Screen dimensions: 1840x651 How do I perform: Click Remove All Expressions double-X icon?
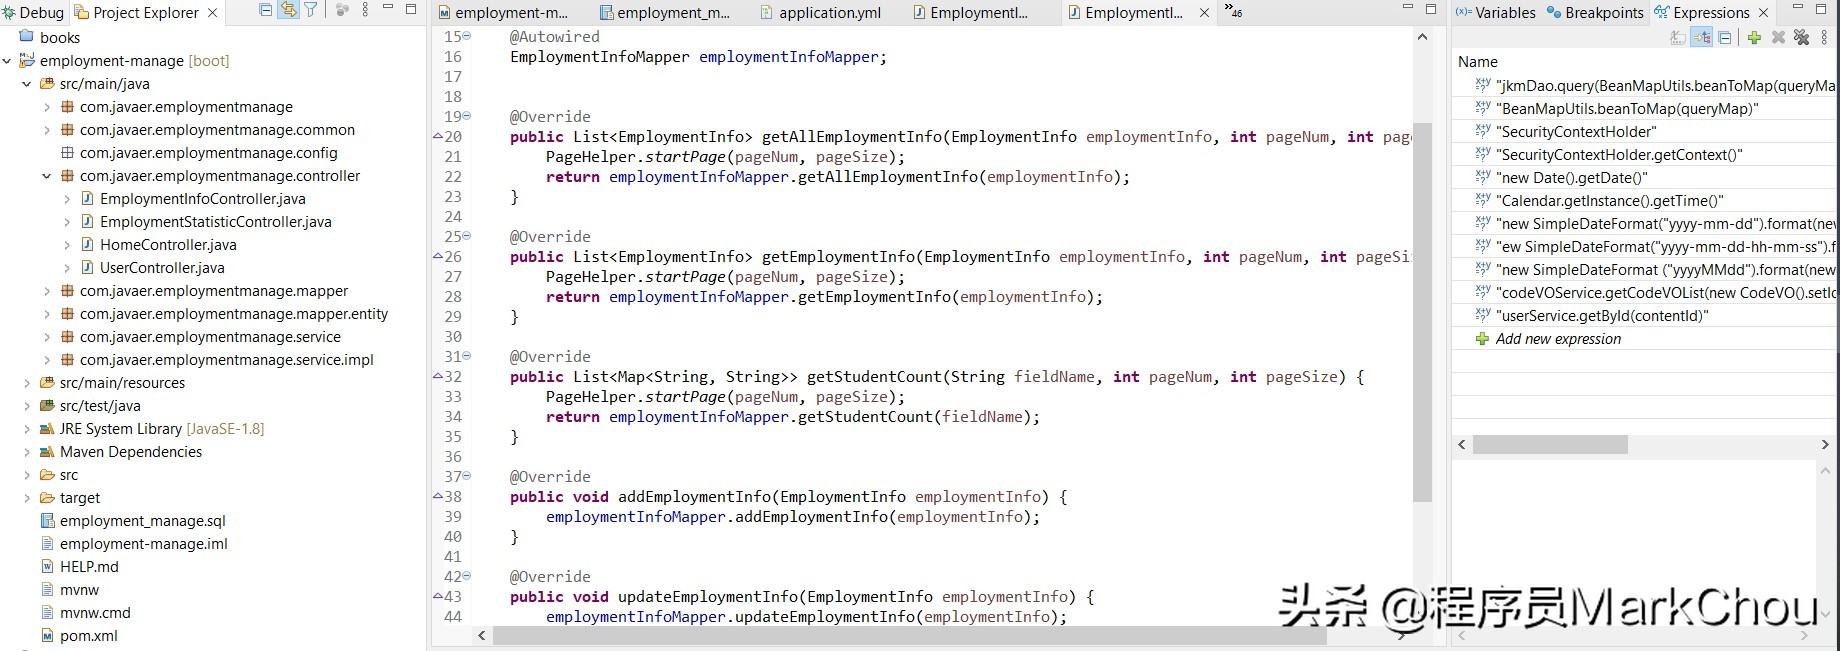point(1801,37)
